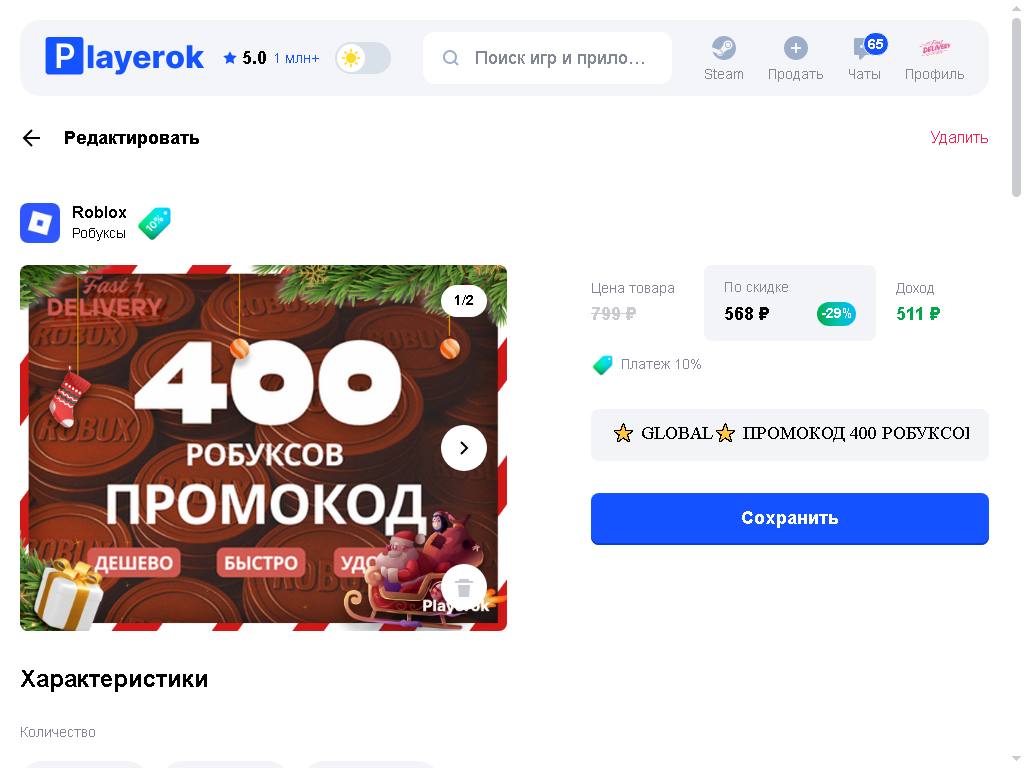Go back with the left arrow
The width and height of the screenshot is (1024, 768).
[x=31, y=138]
